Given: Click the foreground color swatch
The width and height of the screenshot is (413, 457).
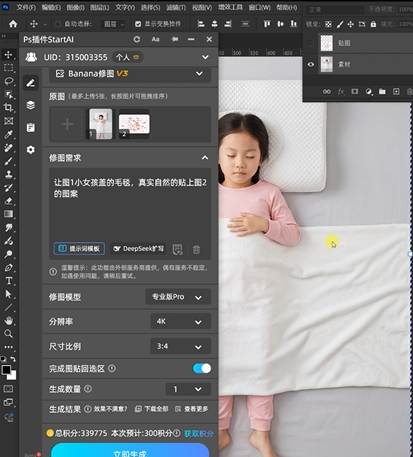Looking at the screenshot, I should point(6,370).
